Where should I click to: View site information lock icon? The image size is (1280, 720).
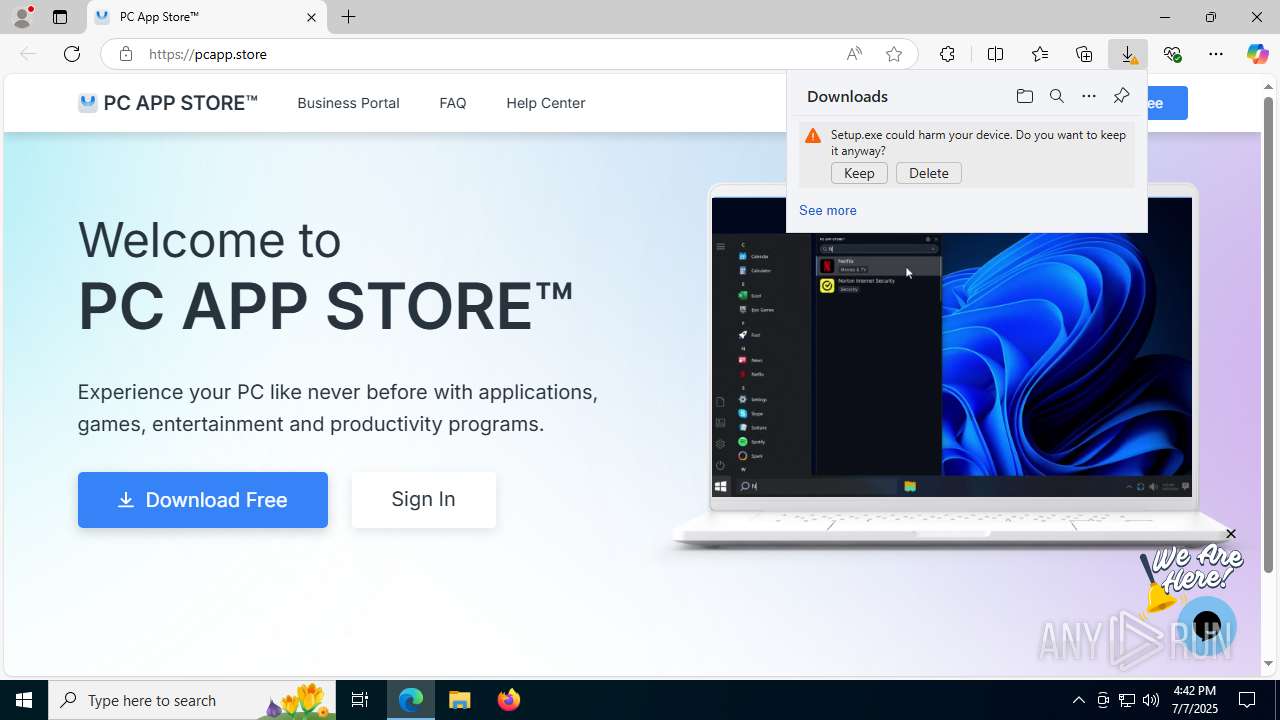pos(125,54)
